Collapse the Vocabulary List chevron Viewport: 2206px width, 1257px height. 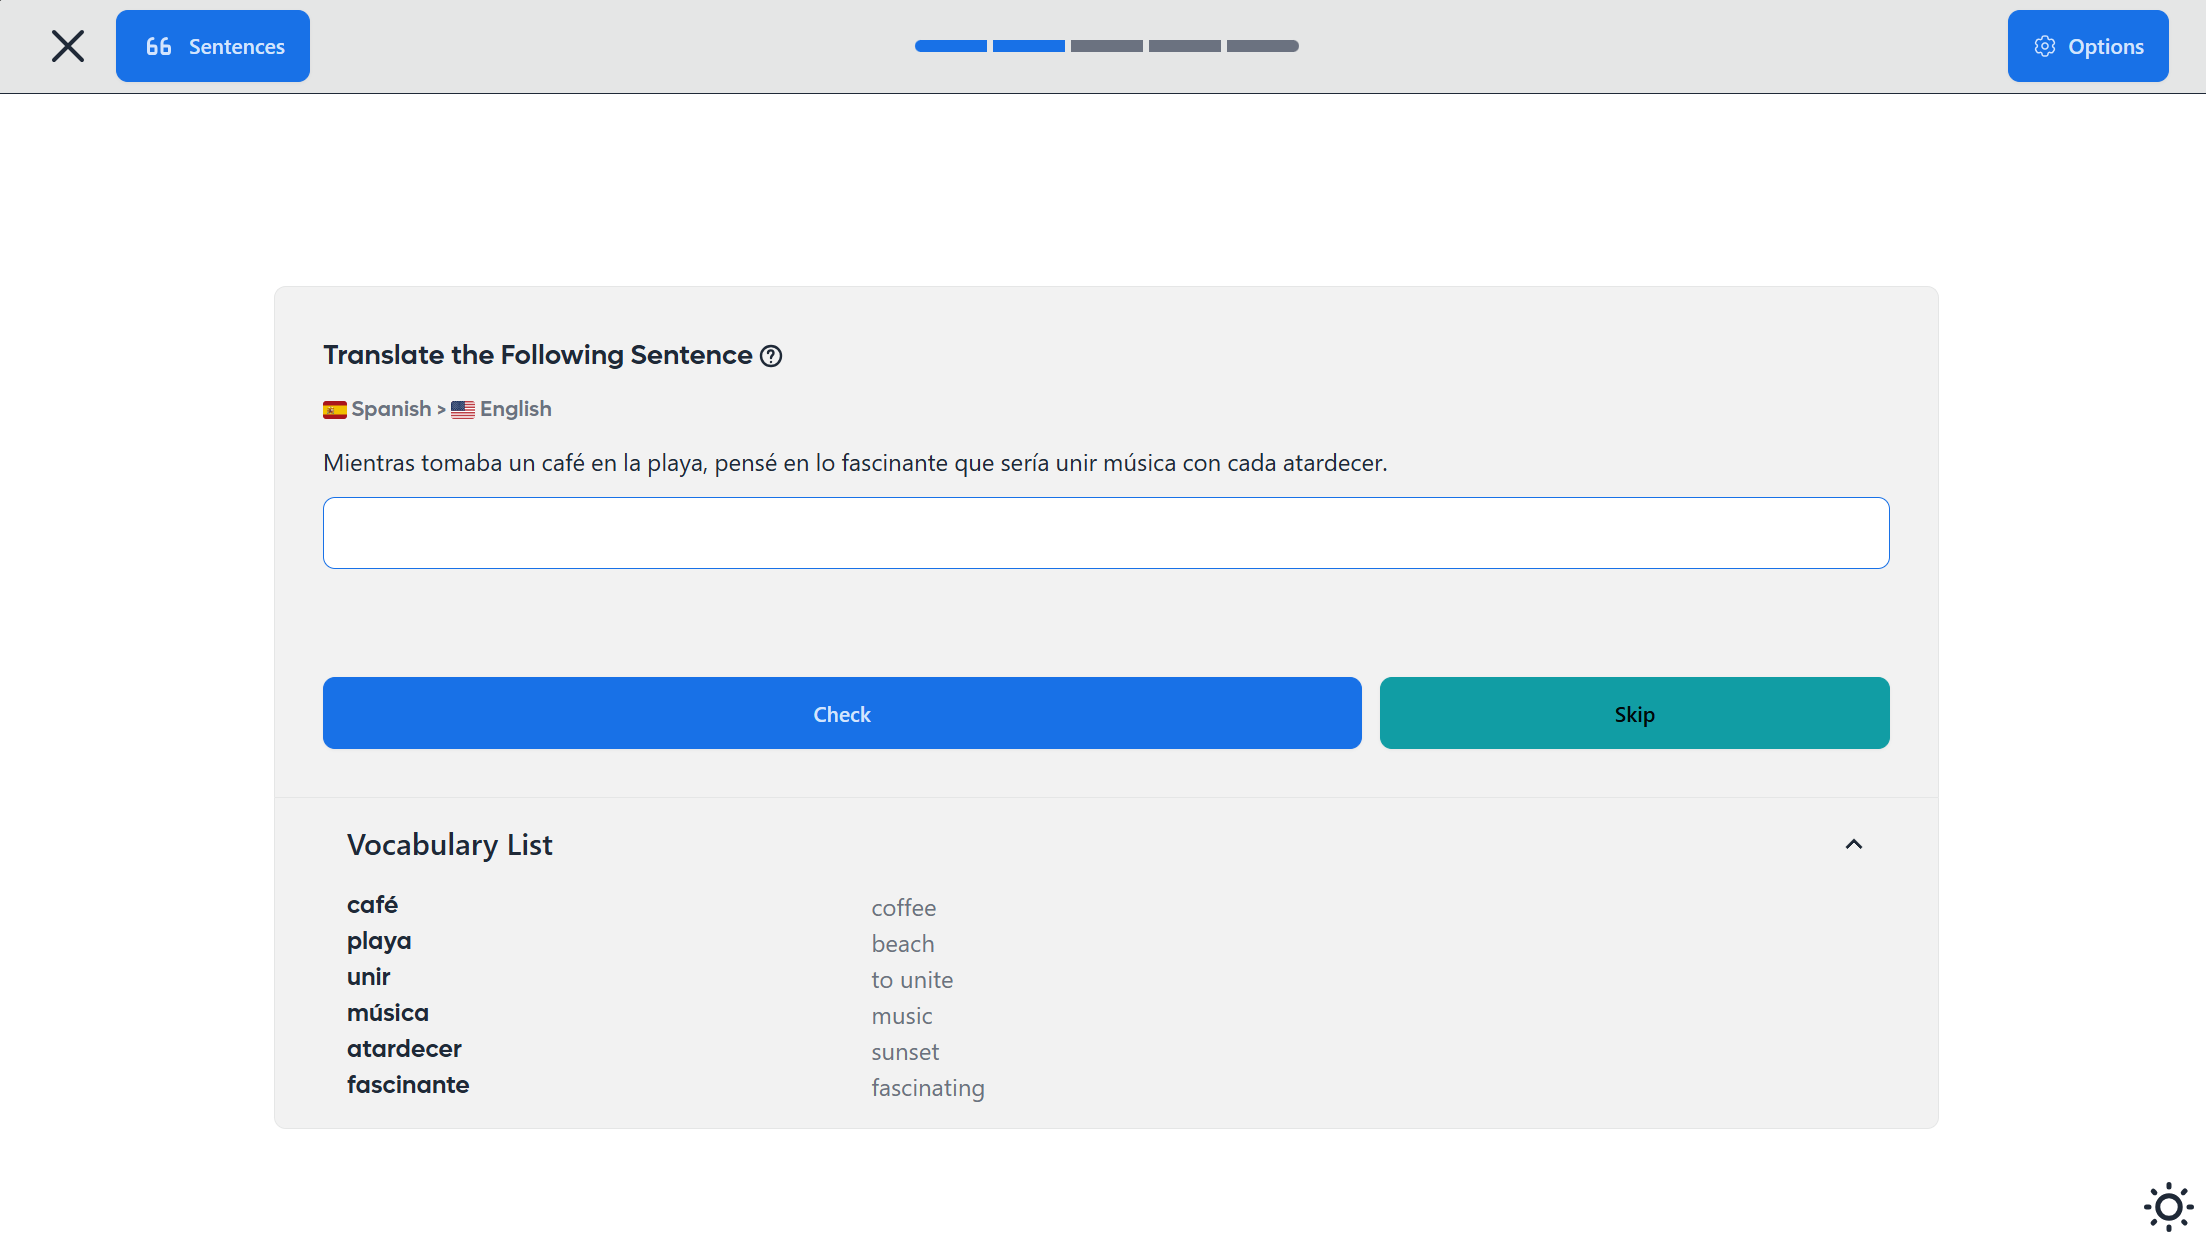pos(1854,844)
